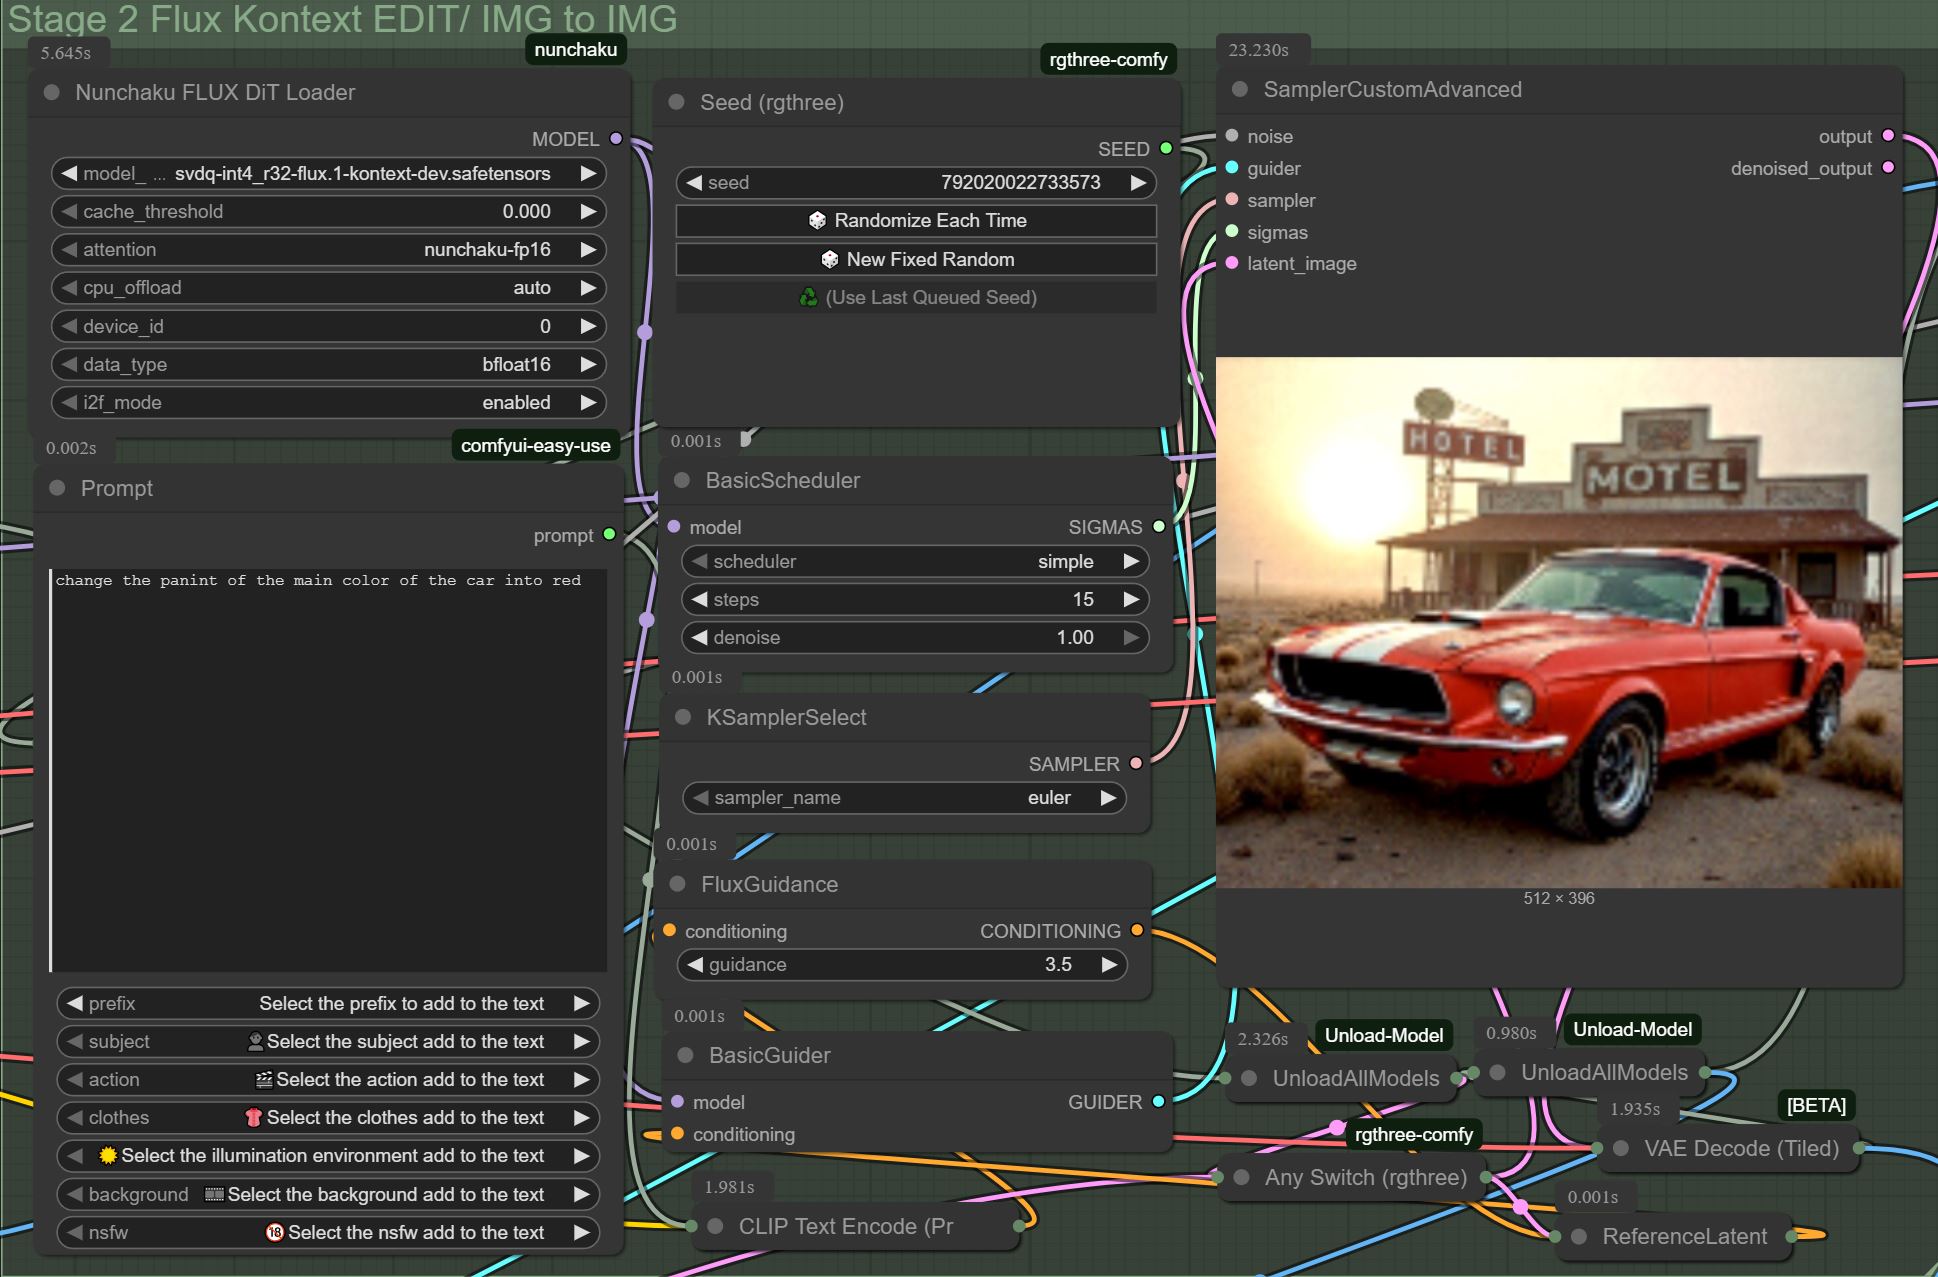Click the latent_image input socket
This screenshot has width=1938, height=1277.
tap(1232, 263)
